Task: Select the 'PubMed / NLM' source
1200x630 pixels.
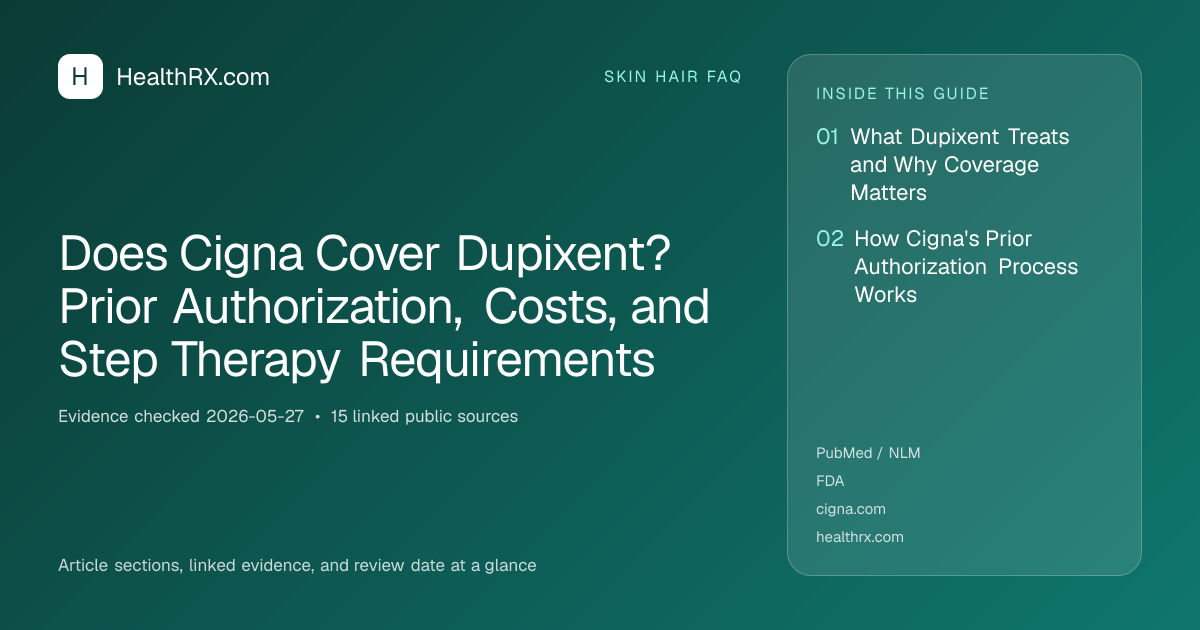Action: click(868, 453)
